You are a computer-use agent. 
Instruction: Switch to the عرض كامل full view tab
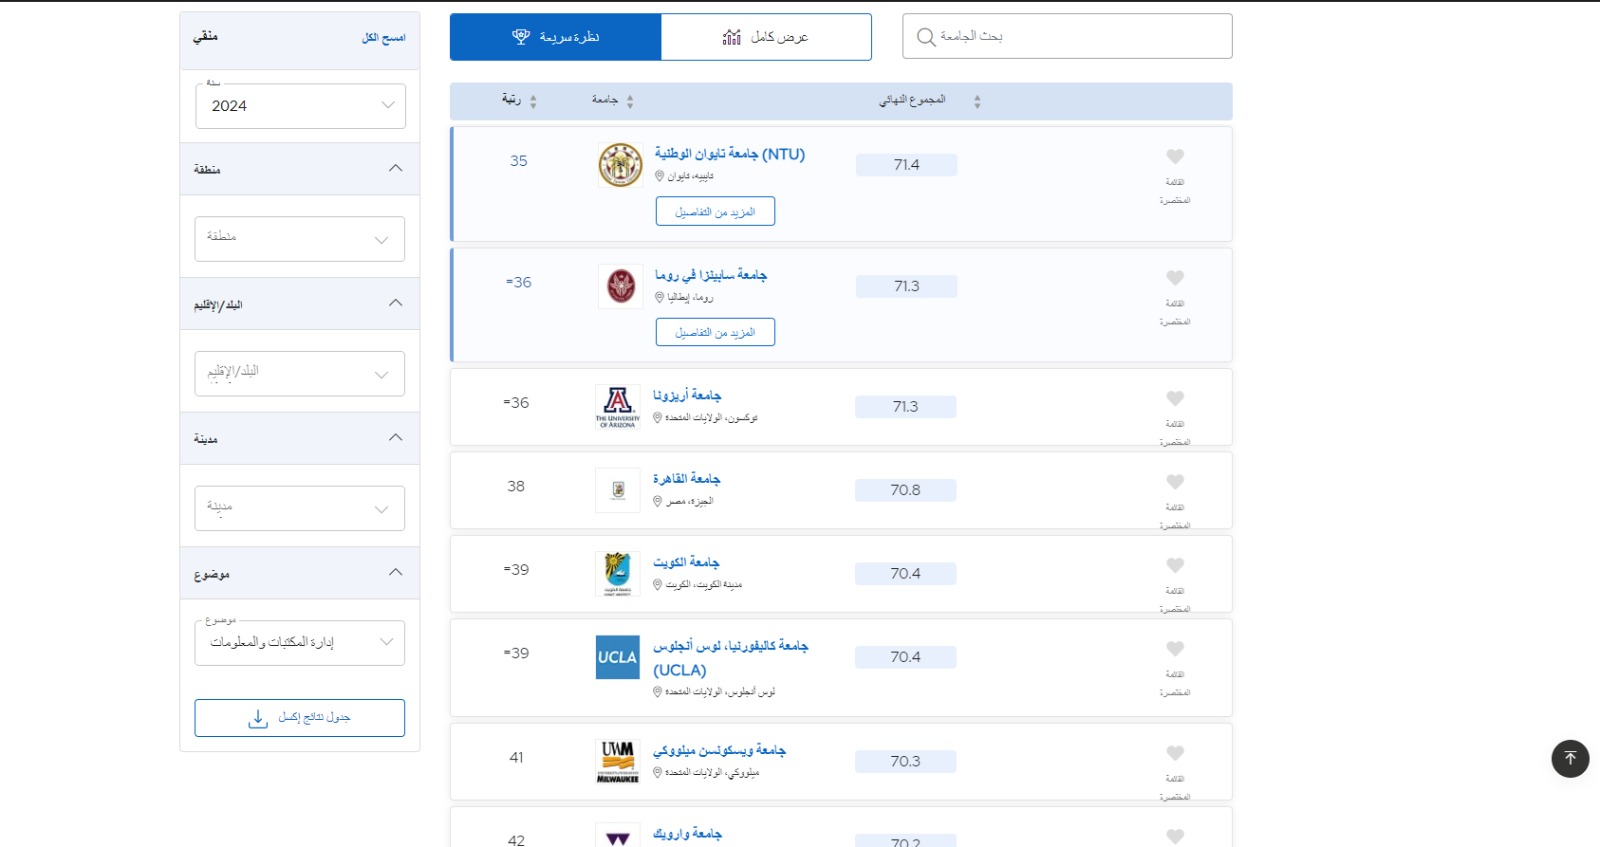click(x=766, y=37)
